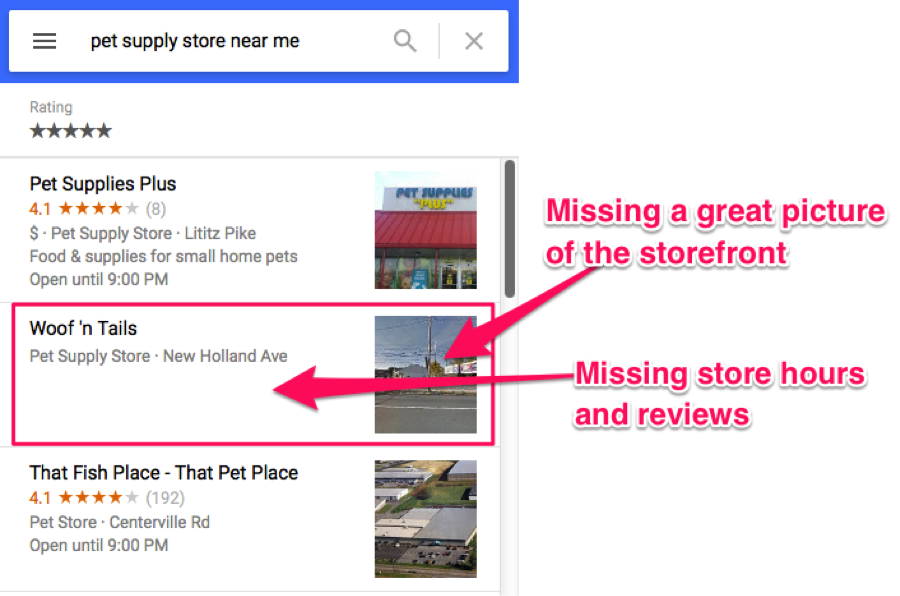Click That Fish Place 4.1 star rating
Viewport: 900px width, 596px height.
click(84, 497)
